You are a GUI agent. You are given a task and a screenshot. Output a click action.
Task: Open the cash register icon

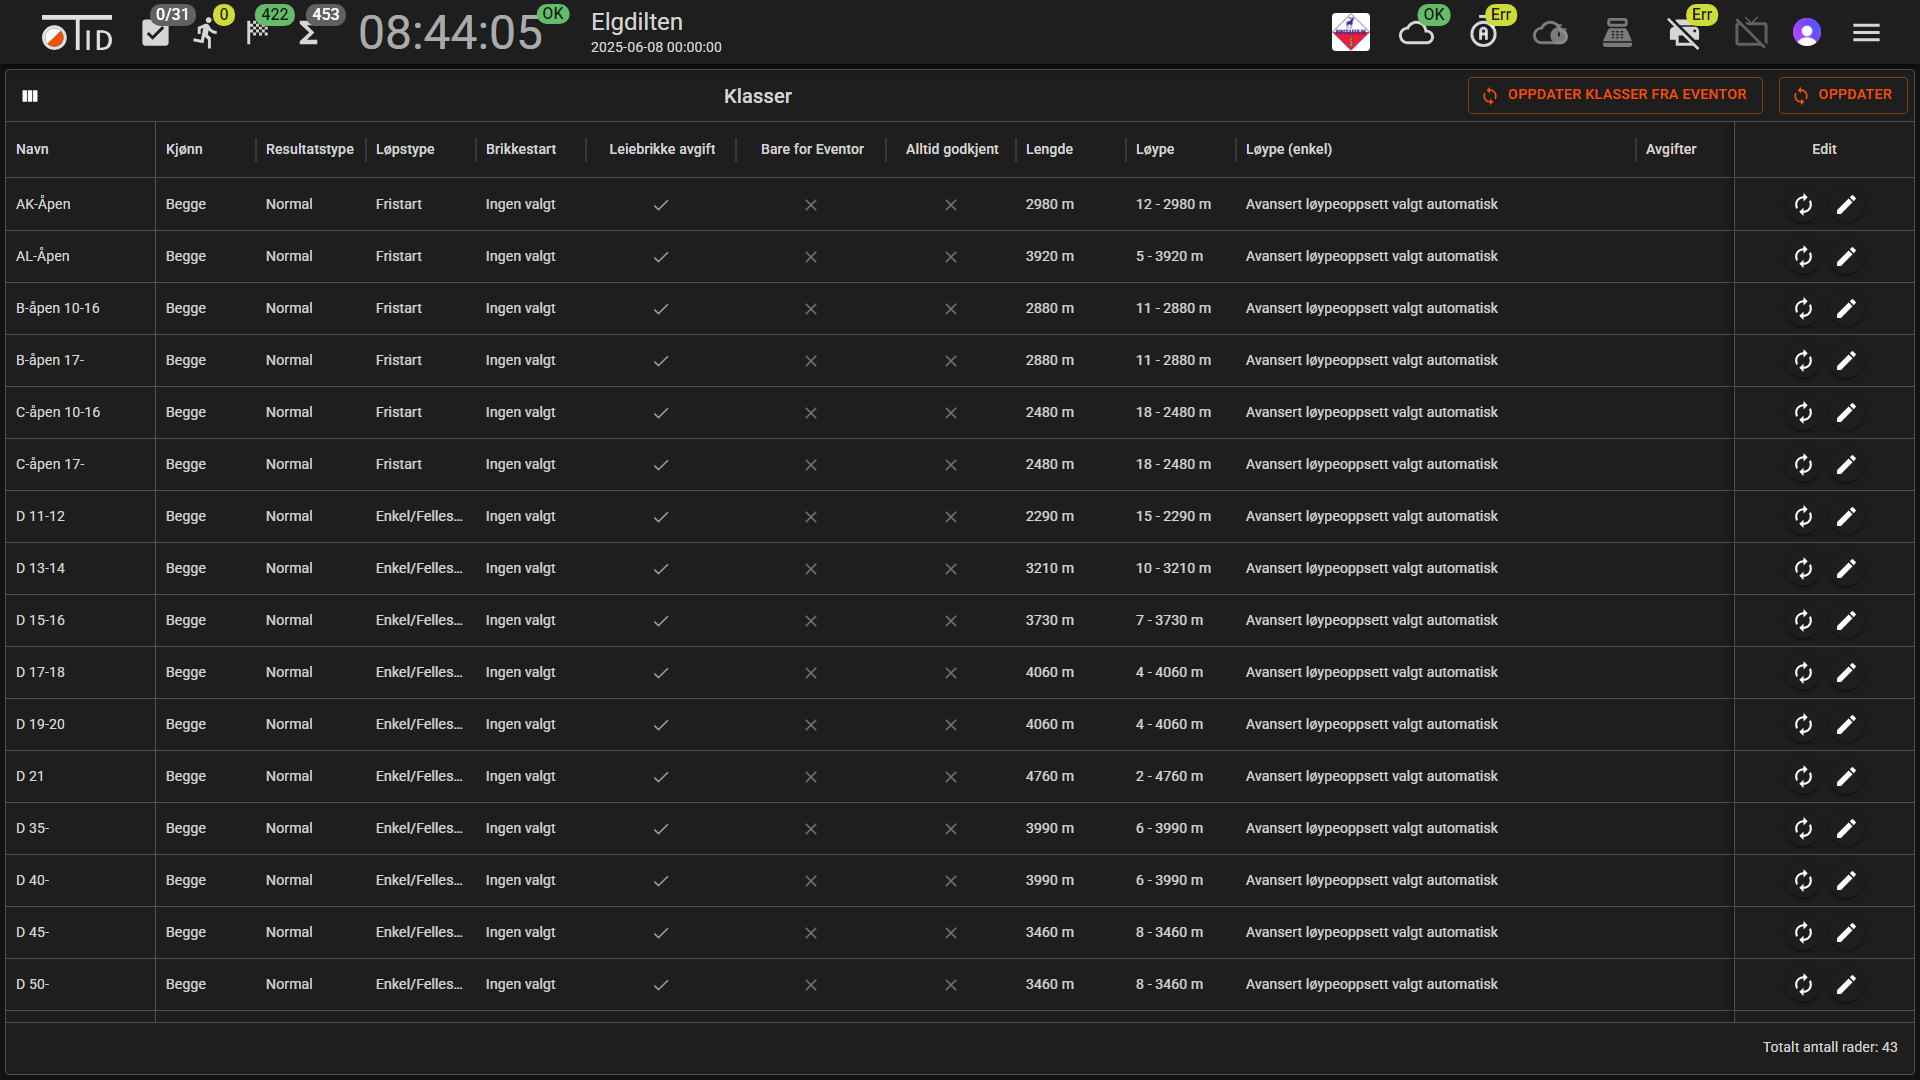pos(1617,34)
